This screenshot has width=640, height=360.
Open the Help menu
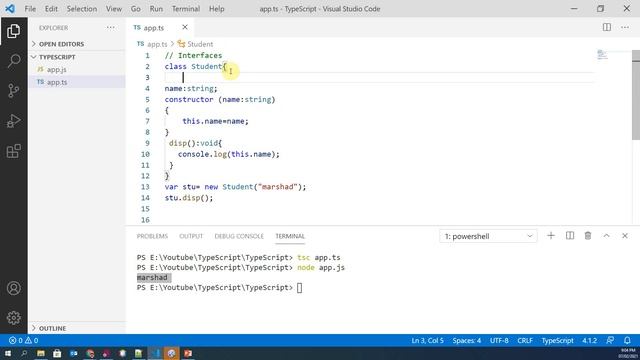coord(216,9)
